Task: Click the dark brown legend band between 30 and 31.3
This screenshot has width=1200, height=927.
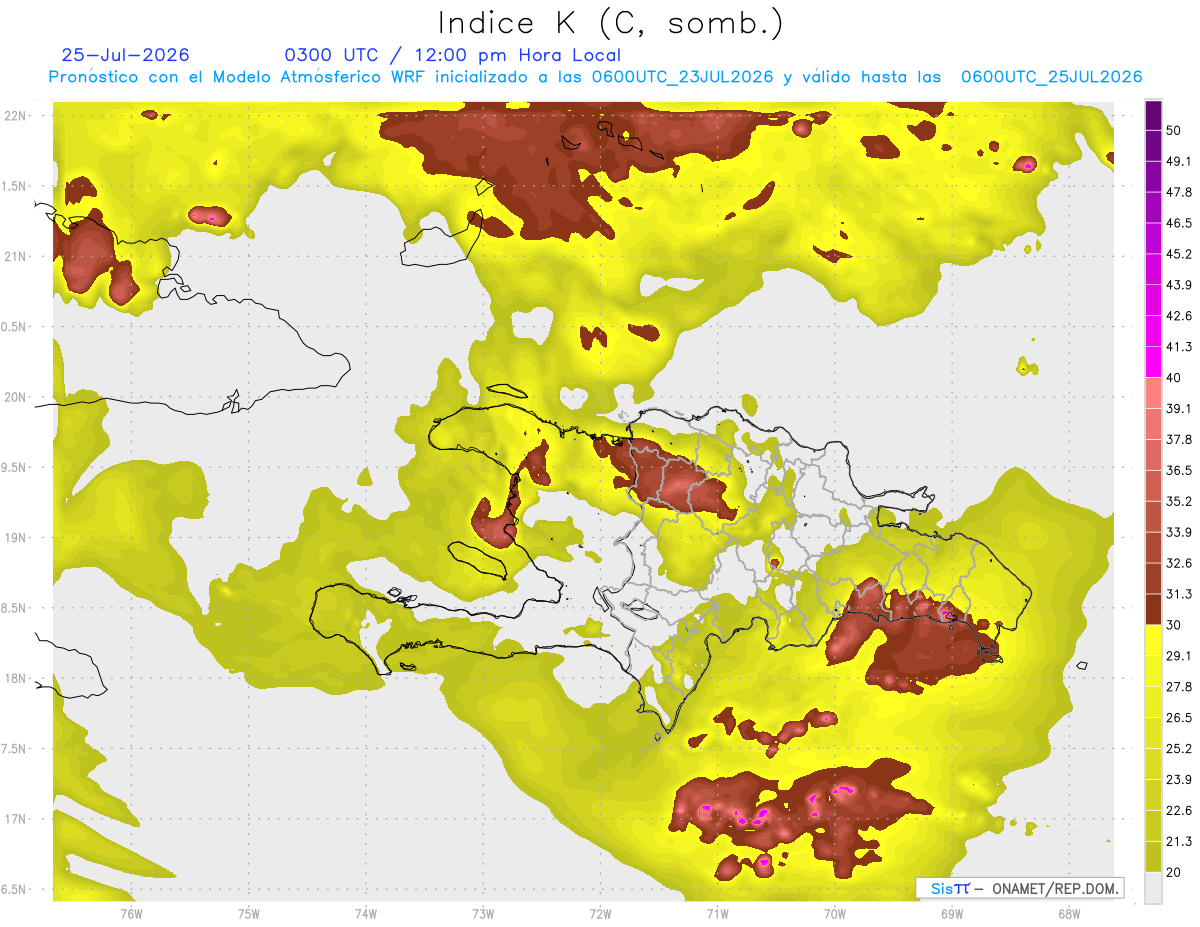Action: click(x=1153, y=609)
